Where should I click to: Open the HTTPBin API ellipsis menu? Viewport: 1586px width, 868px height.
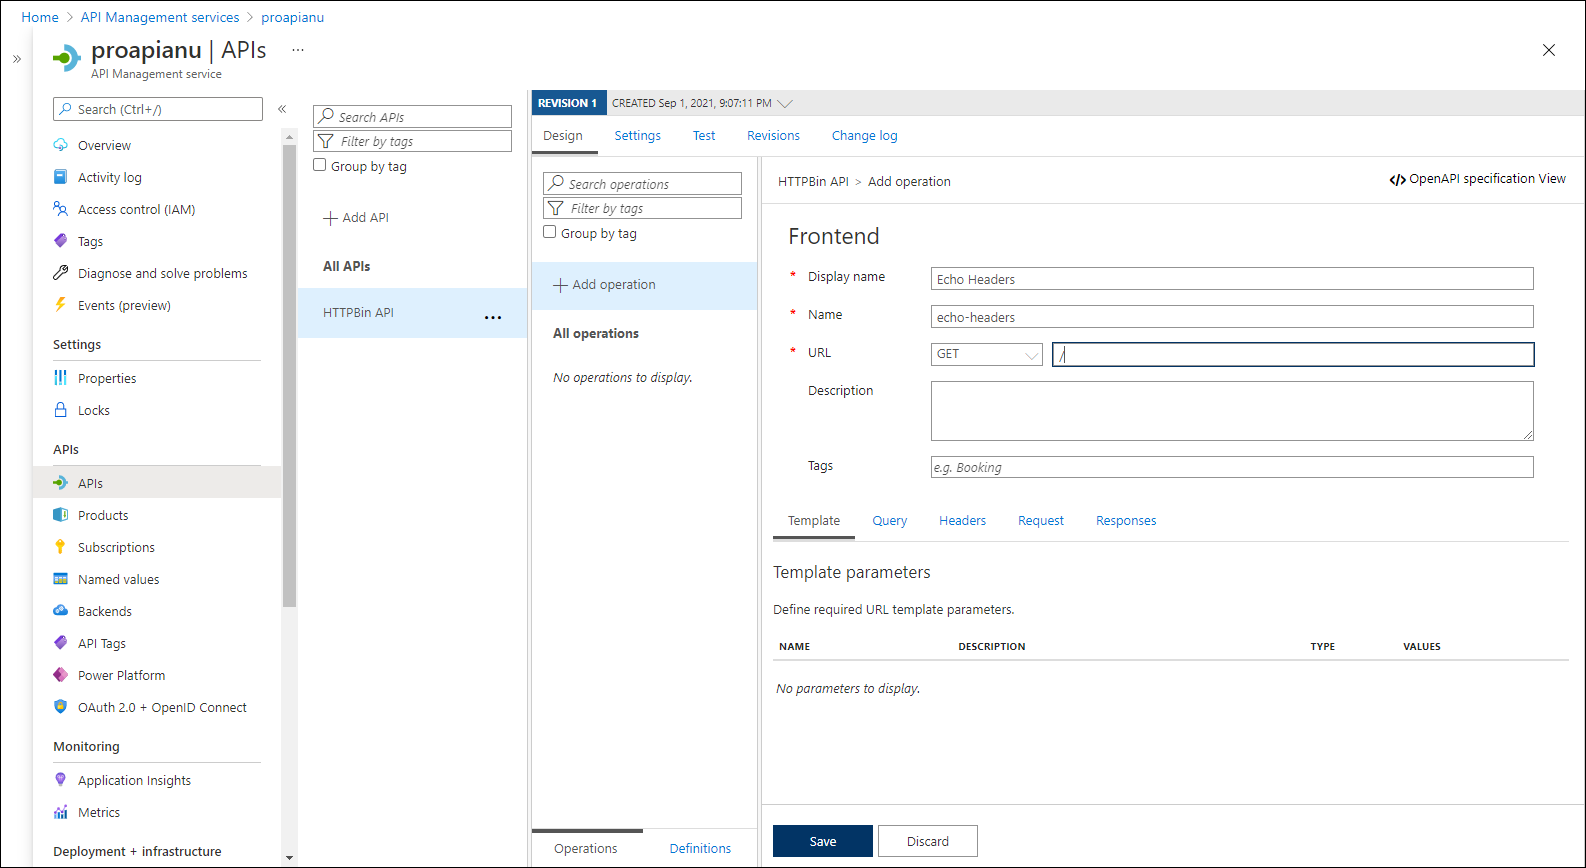[493, 317]
